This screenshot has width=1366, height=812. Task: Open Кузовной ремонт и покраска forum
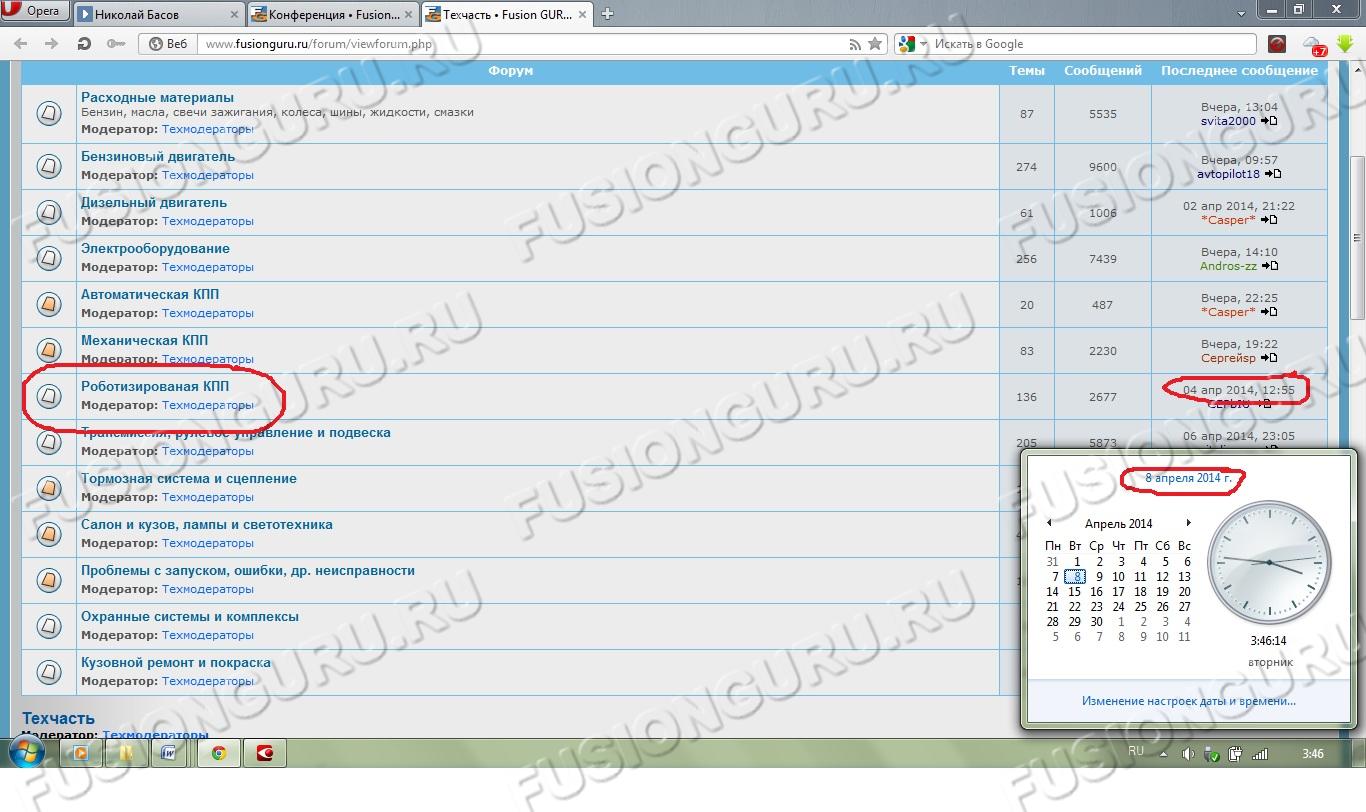176,662
